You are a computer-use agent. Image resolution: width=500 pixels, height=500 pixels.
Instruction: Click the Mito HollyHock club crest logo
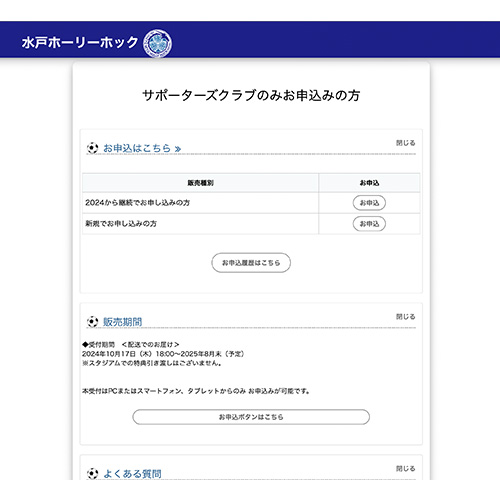coord(157,43)
